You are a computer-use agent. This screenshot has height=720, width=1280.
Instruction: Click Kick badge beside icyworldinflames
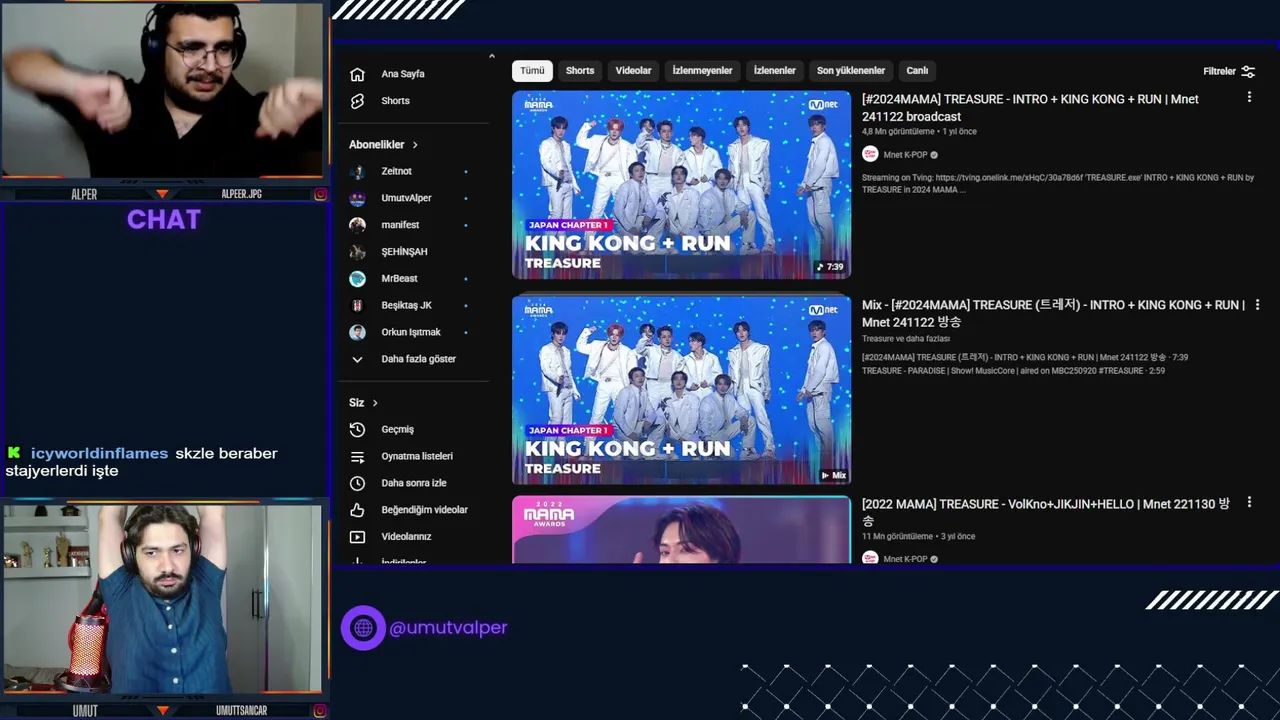coord(14,453)
